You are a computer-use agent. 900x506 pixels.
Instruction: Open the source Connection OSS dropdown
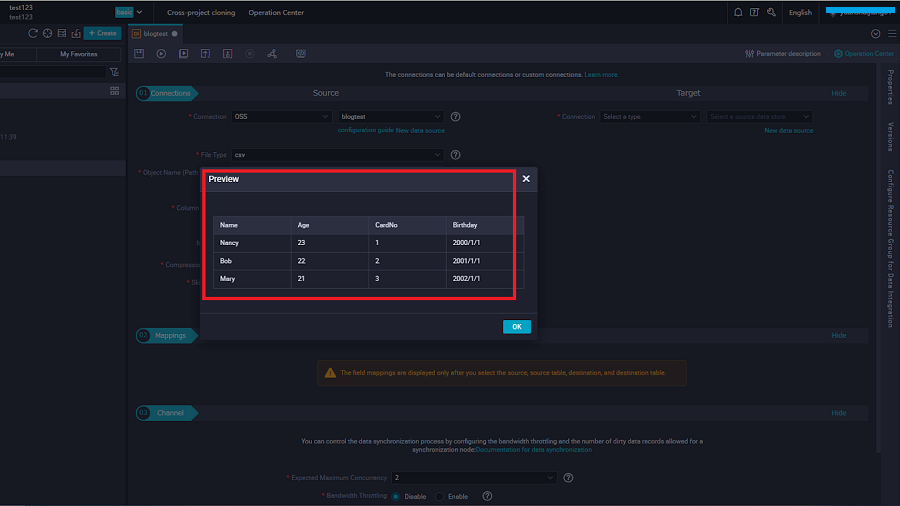281,117
